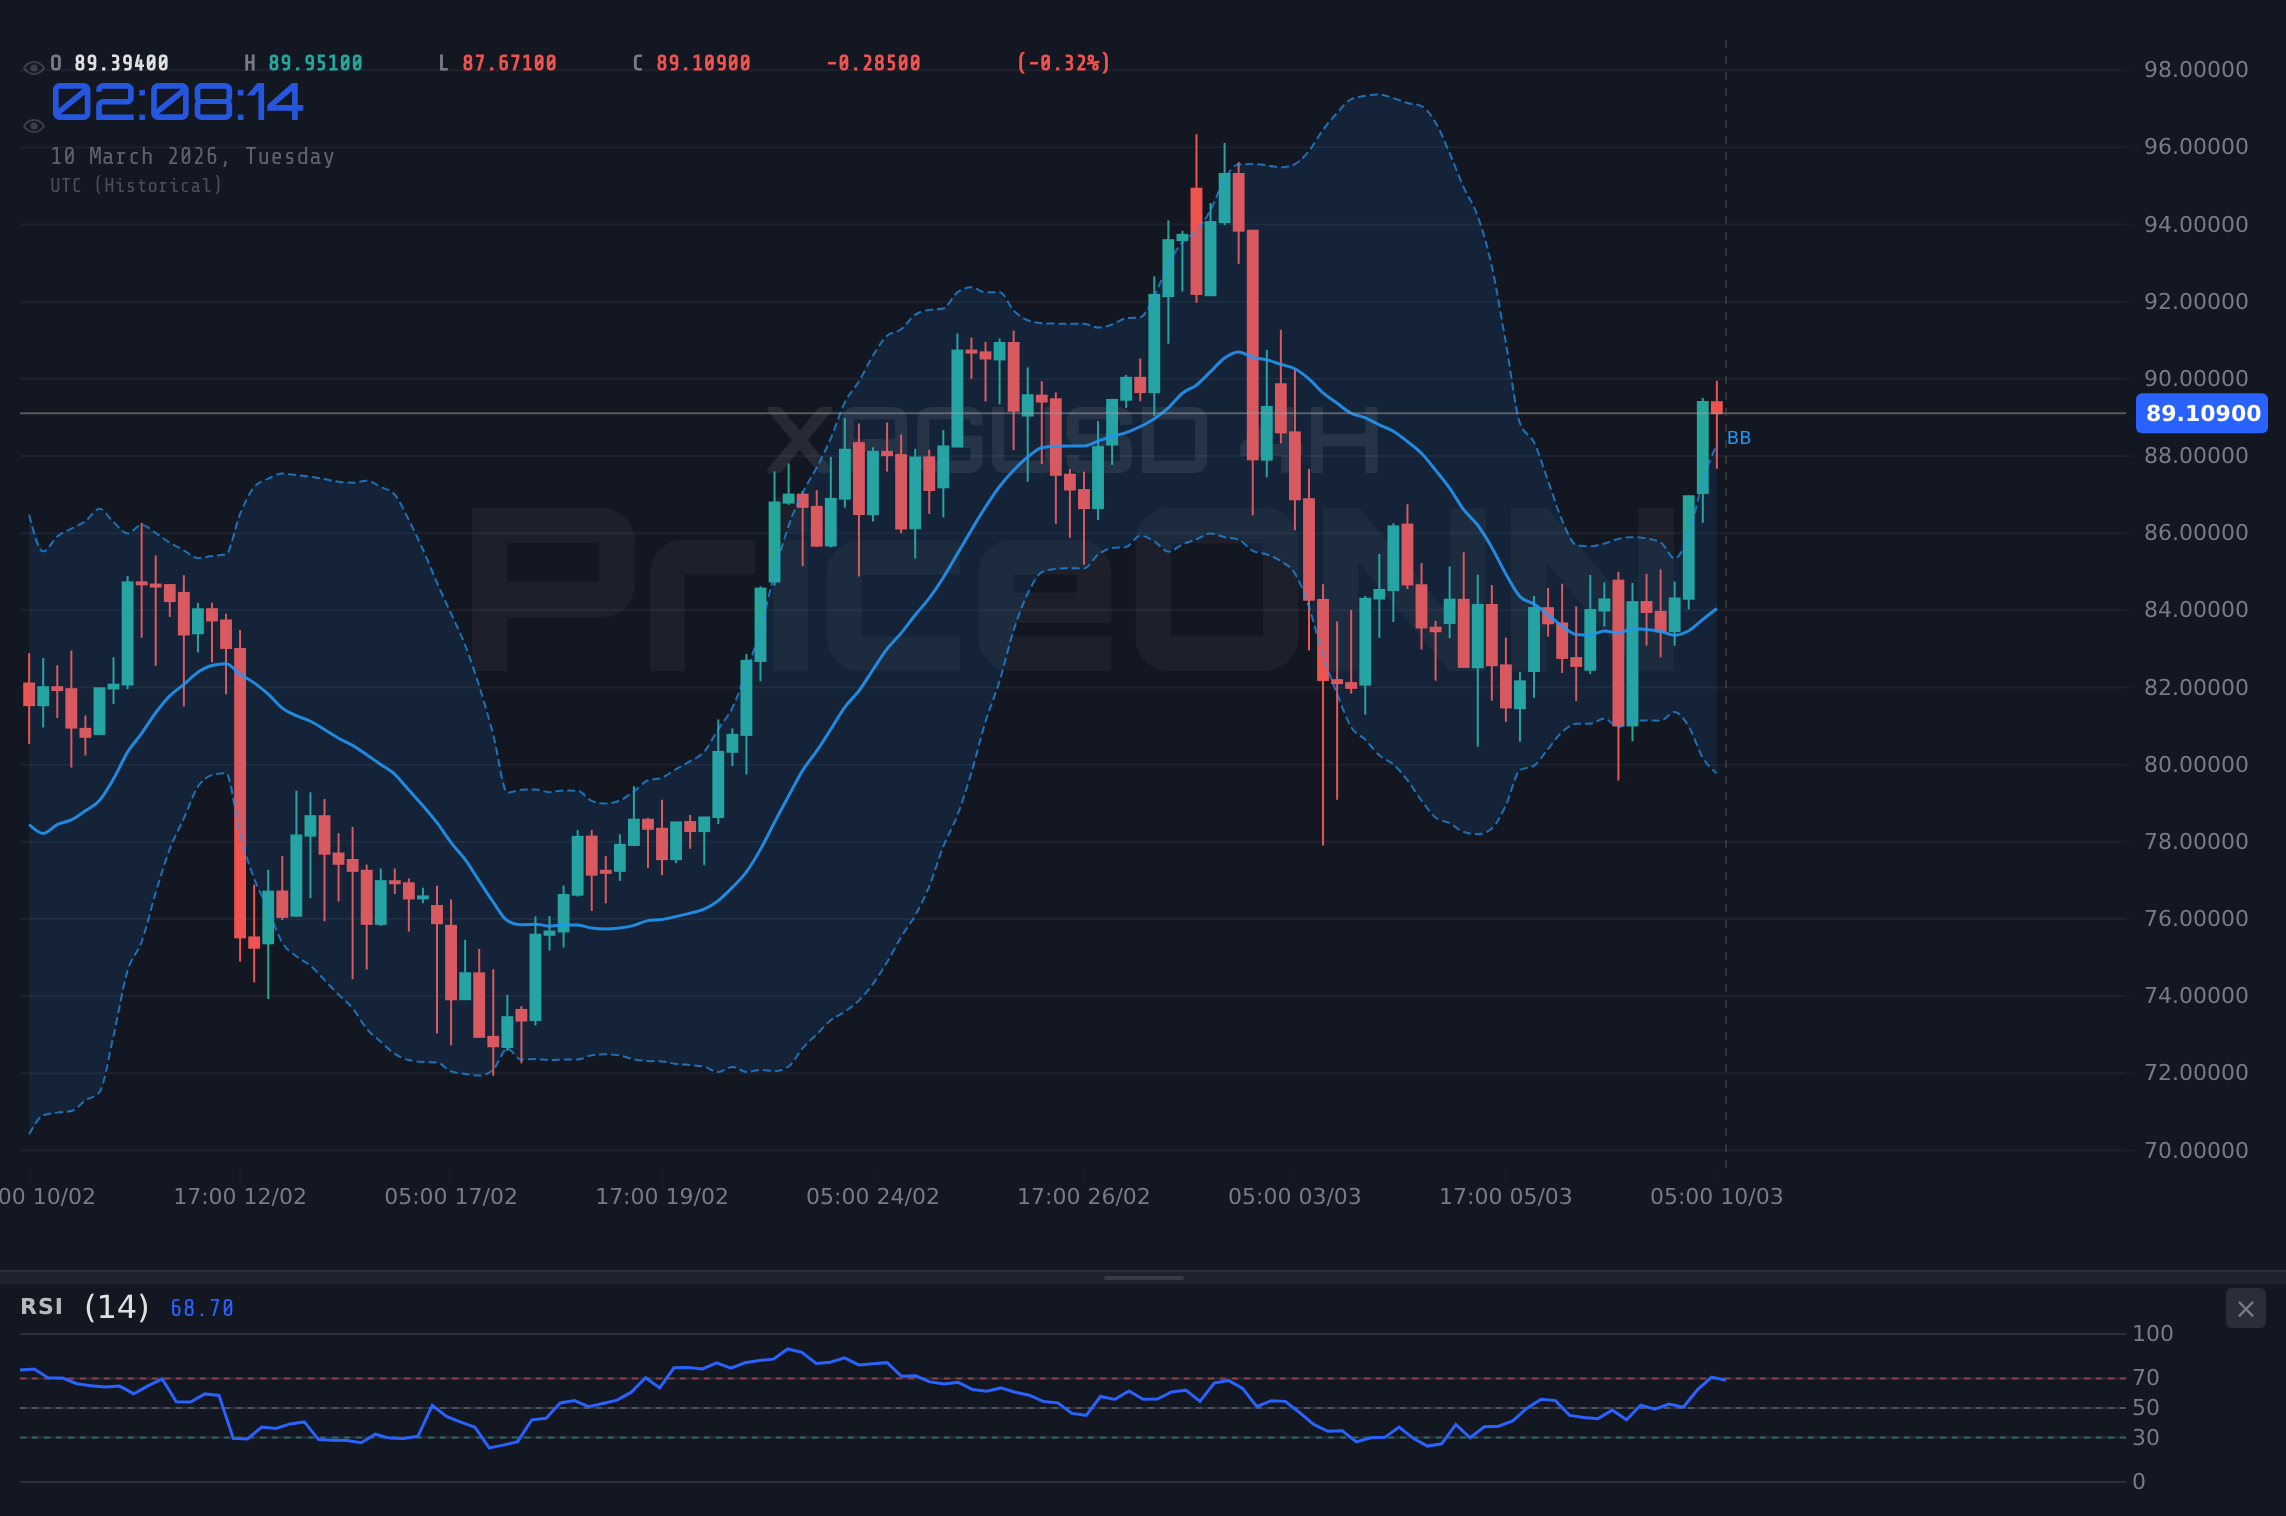Click the 94.00000 price axis label
The image size is (2286, 1516).
[2196, 224]
